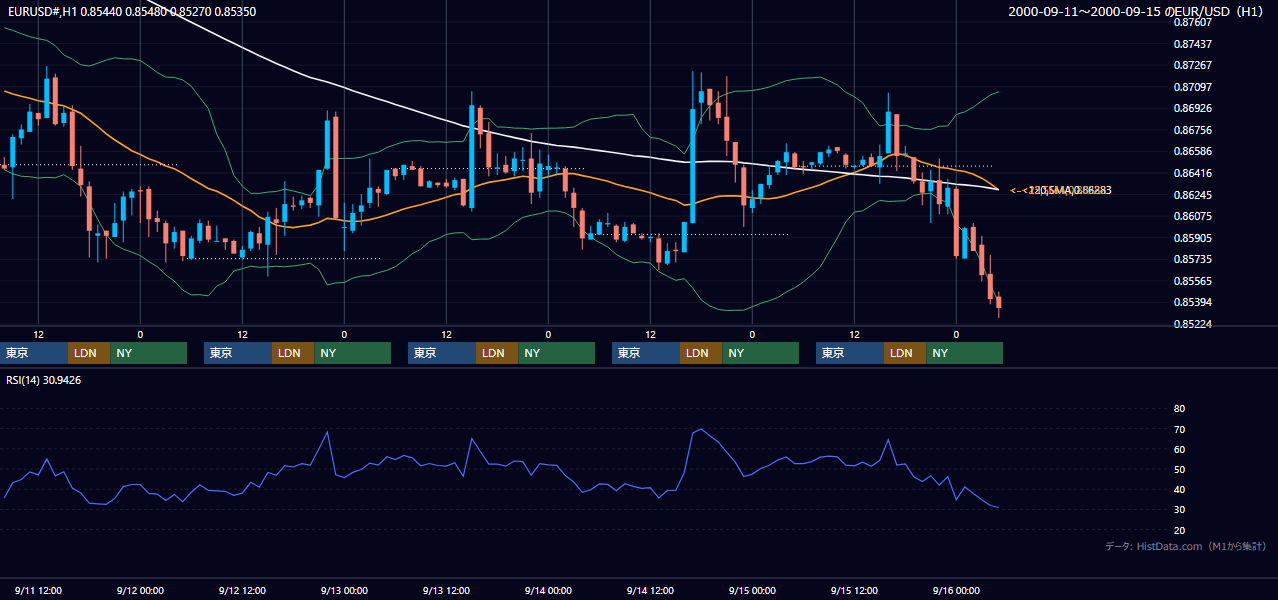Select the LDN session block for 9/13
The image size is (1278, 600).
497,353
